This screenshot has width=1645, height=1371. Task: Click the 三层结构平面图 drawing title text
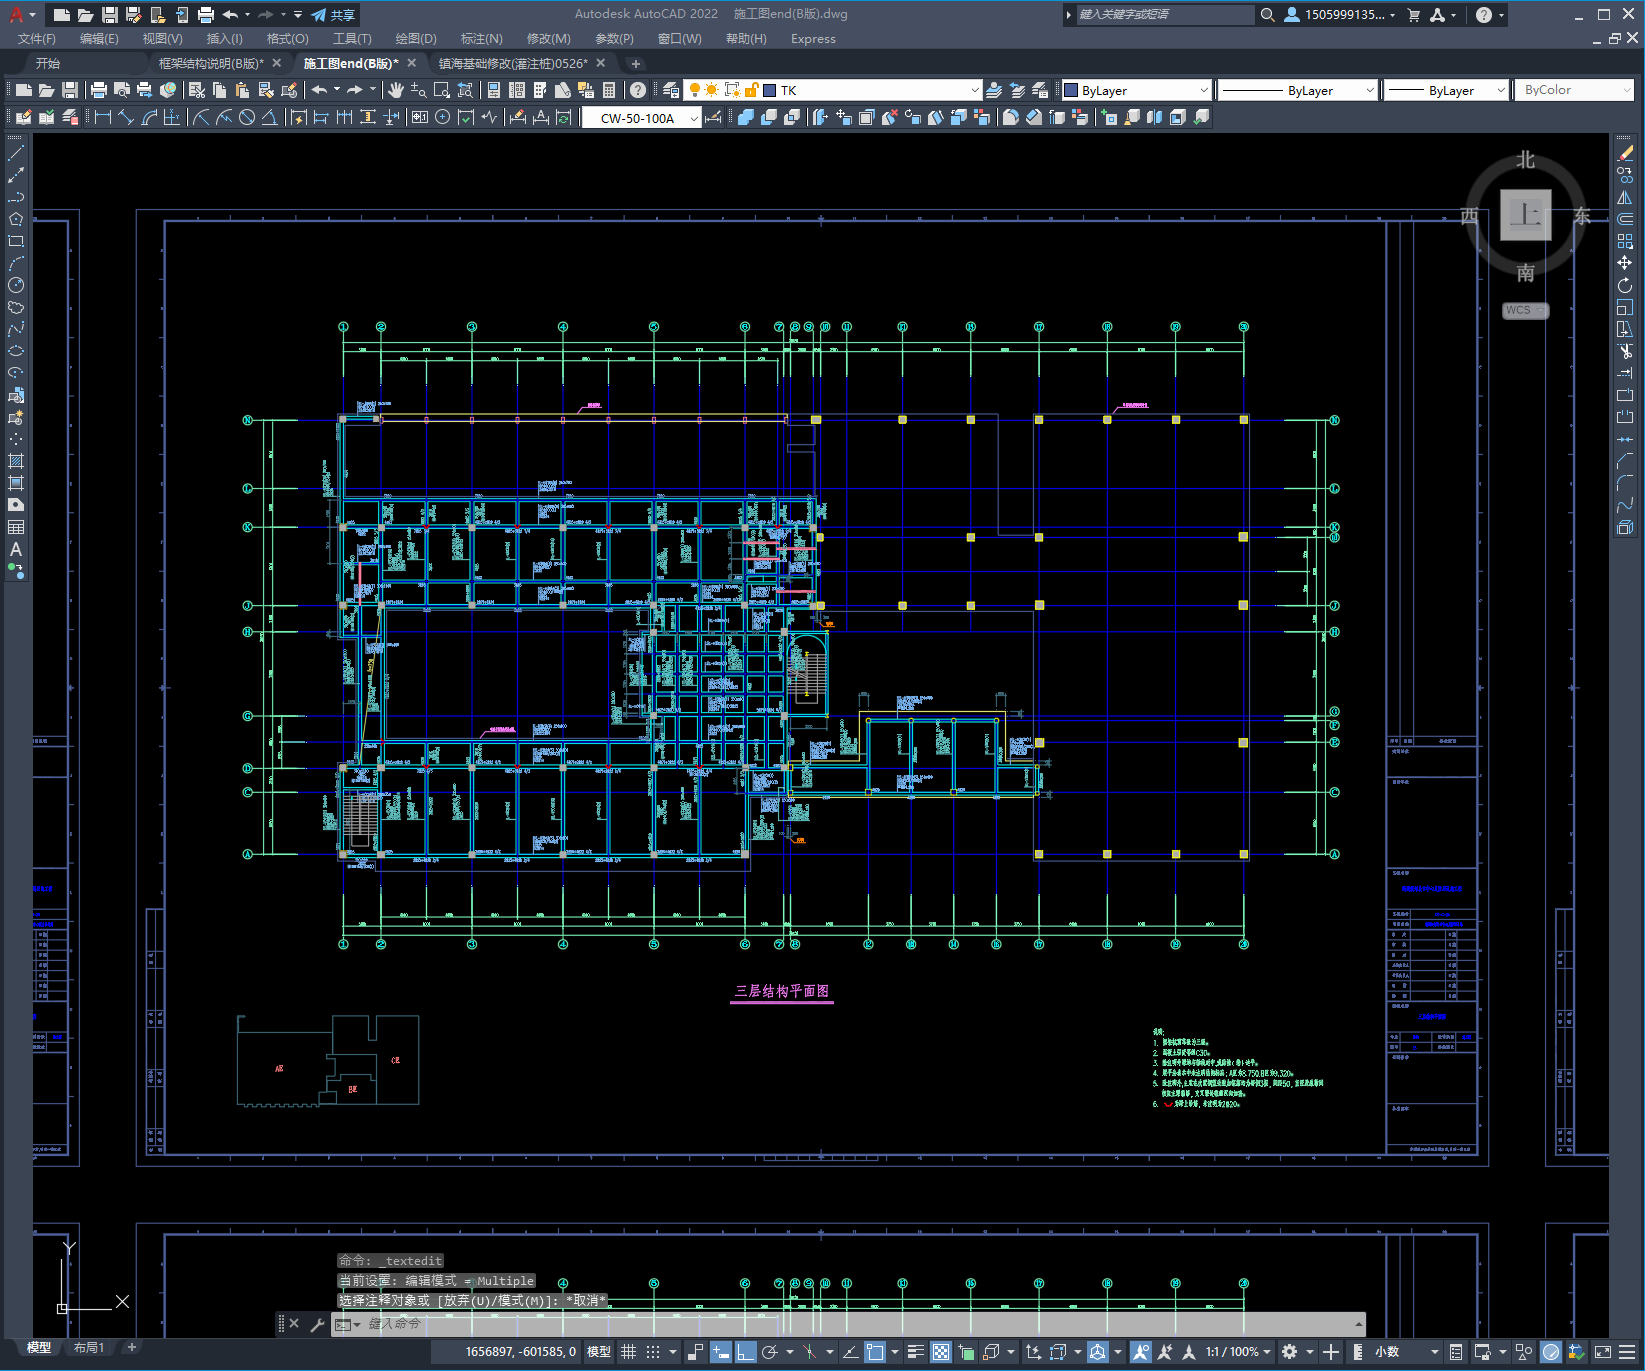(782, 991)
